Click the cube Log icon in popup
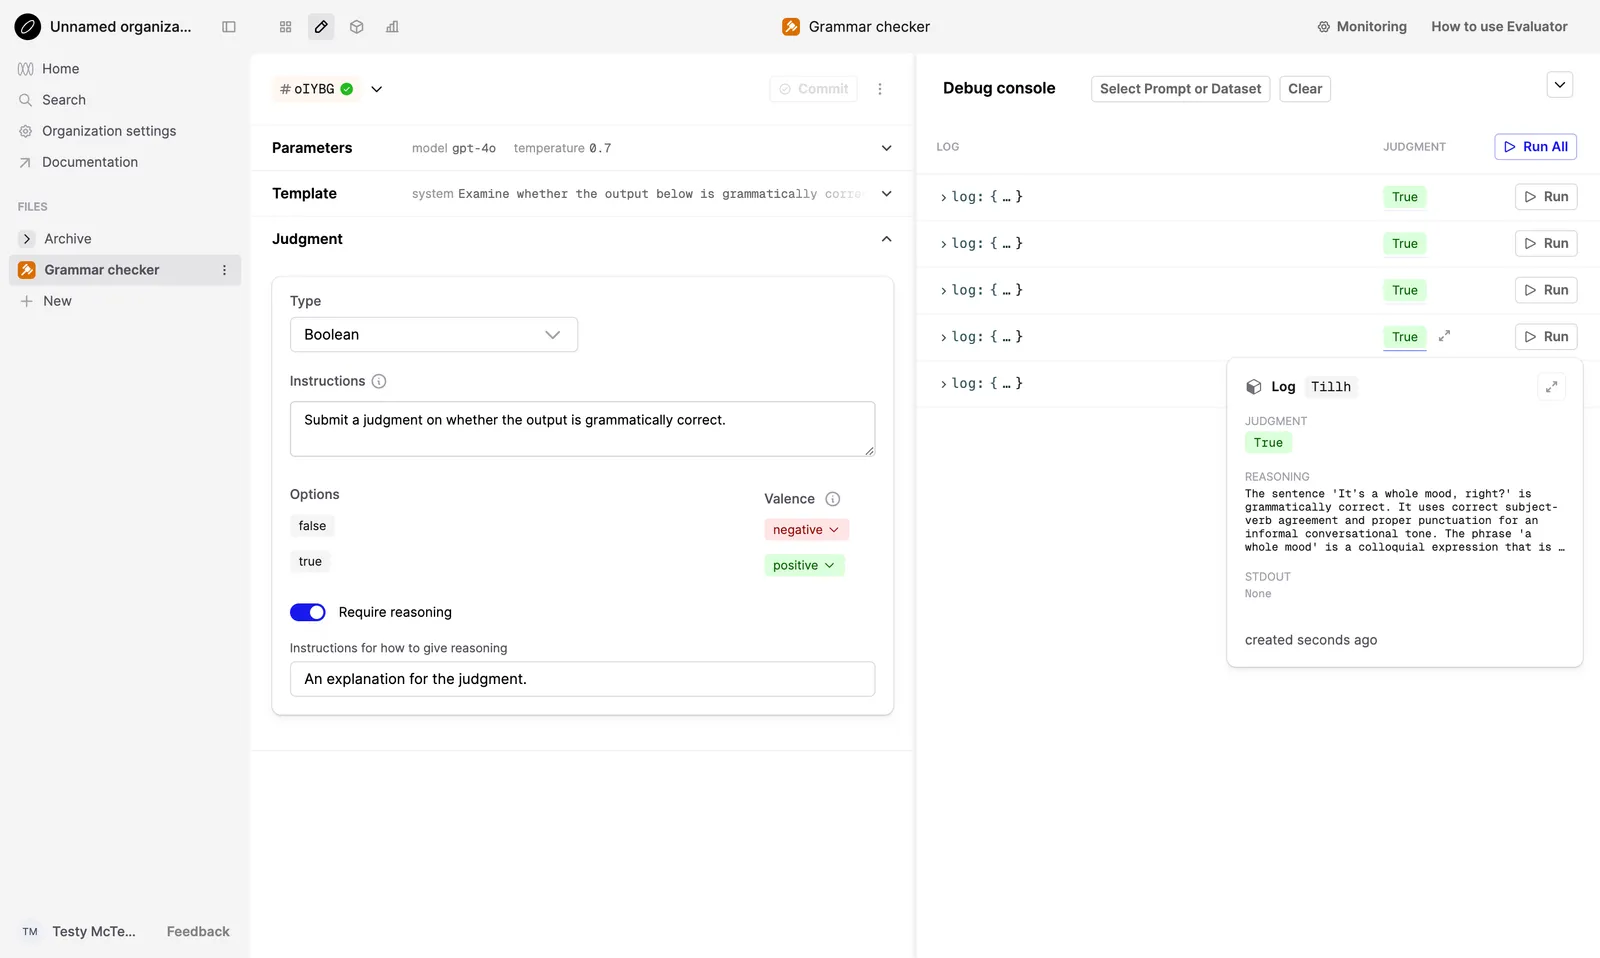Viewport: 1600px width, 958px height. coord(1254,387)
